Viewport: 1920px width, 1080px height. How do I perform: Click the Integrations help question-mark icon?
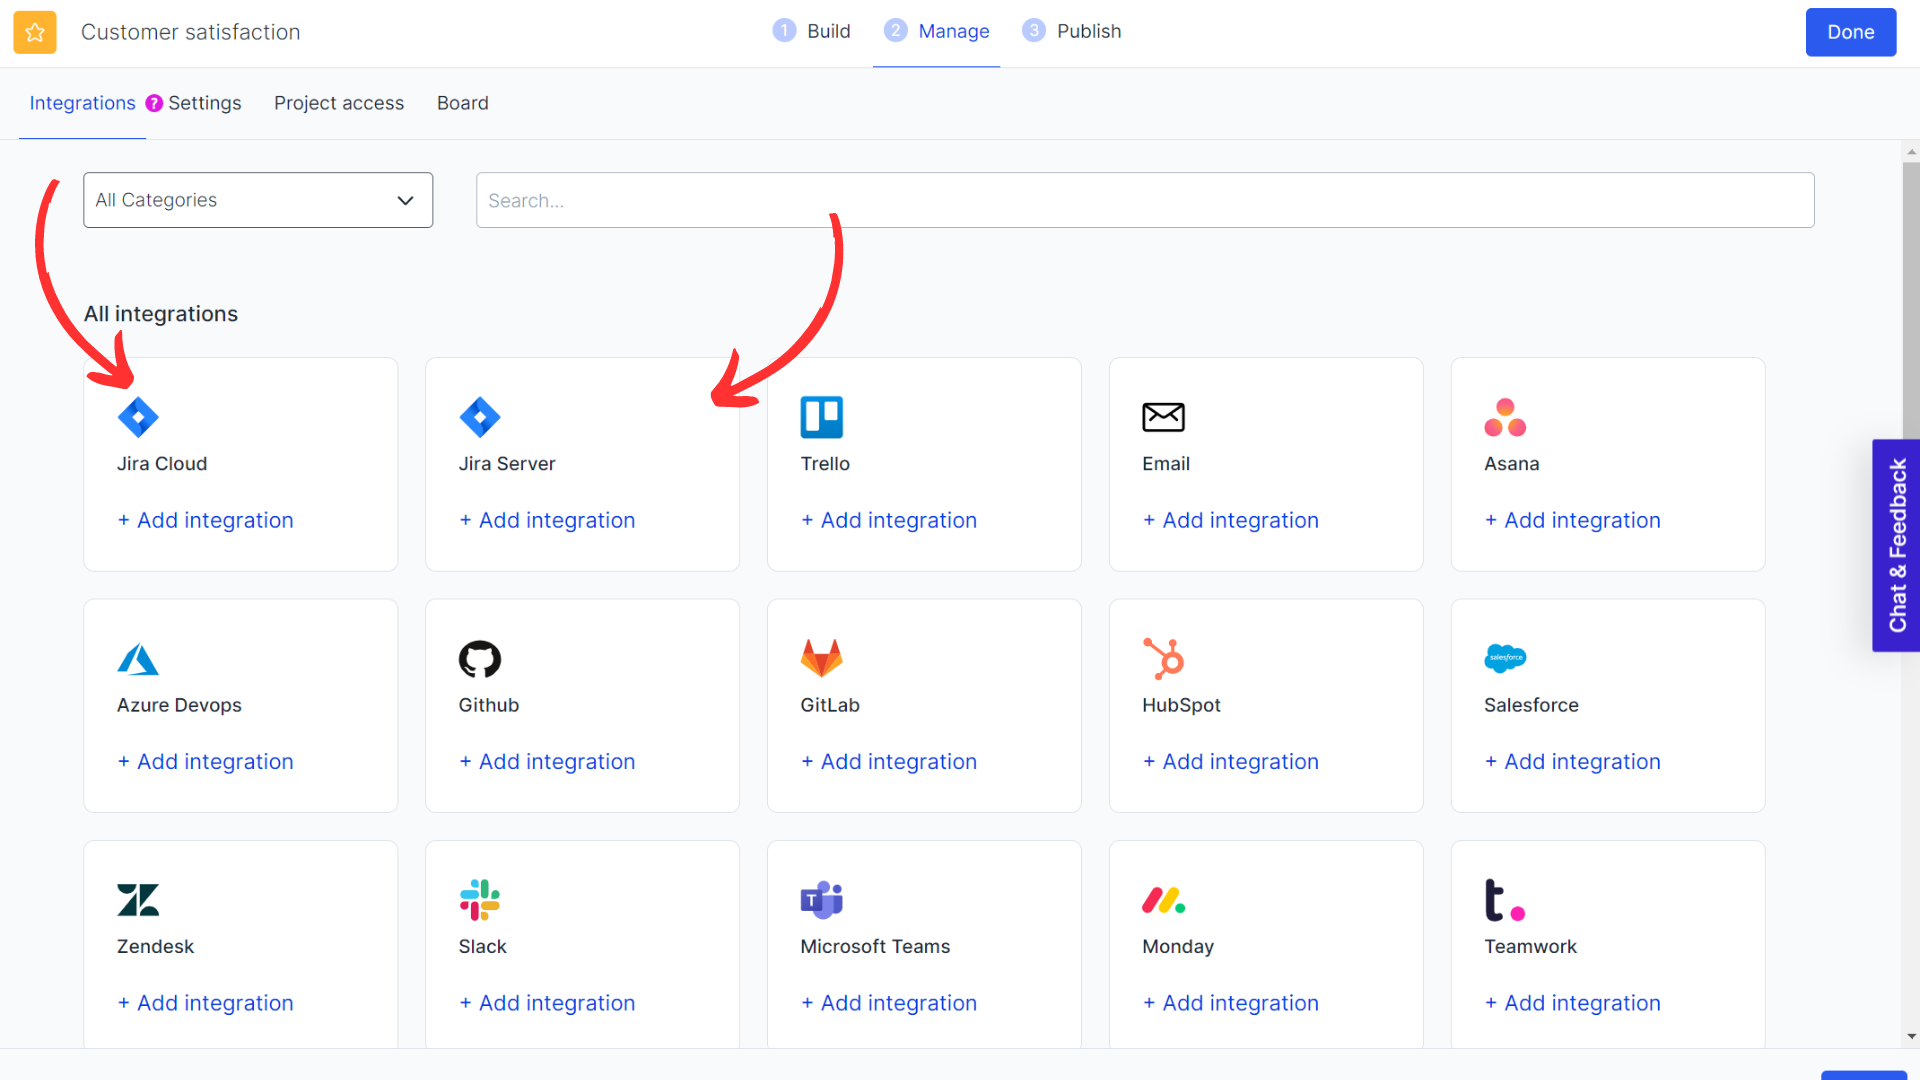154,103
